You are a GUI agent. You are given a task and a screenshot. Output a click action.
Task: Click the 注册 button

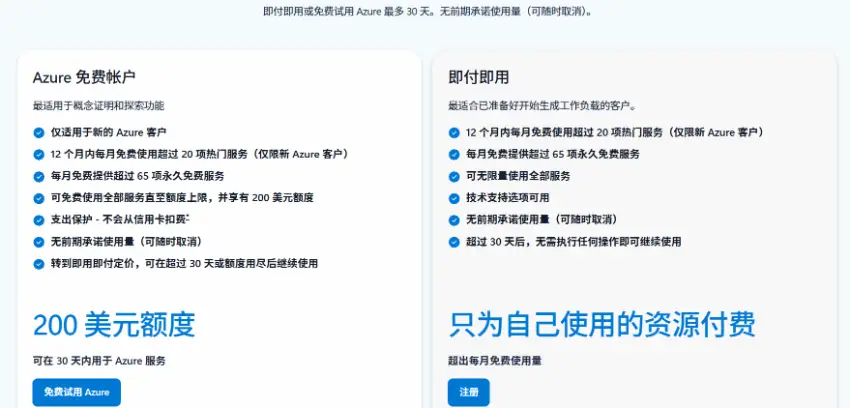click(x=468, y=392)
